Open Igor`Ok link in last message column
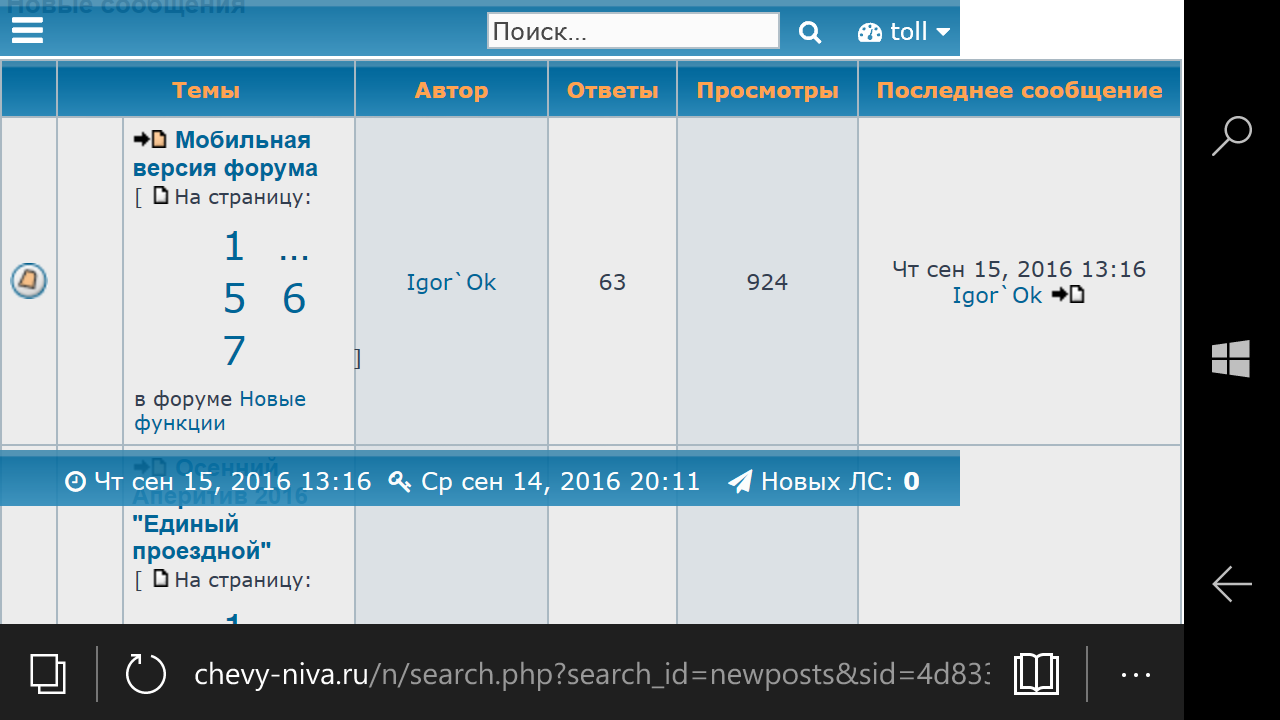Viewport: 1280px width, 720px height. [x=997, y=295]
